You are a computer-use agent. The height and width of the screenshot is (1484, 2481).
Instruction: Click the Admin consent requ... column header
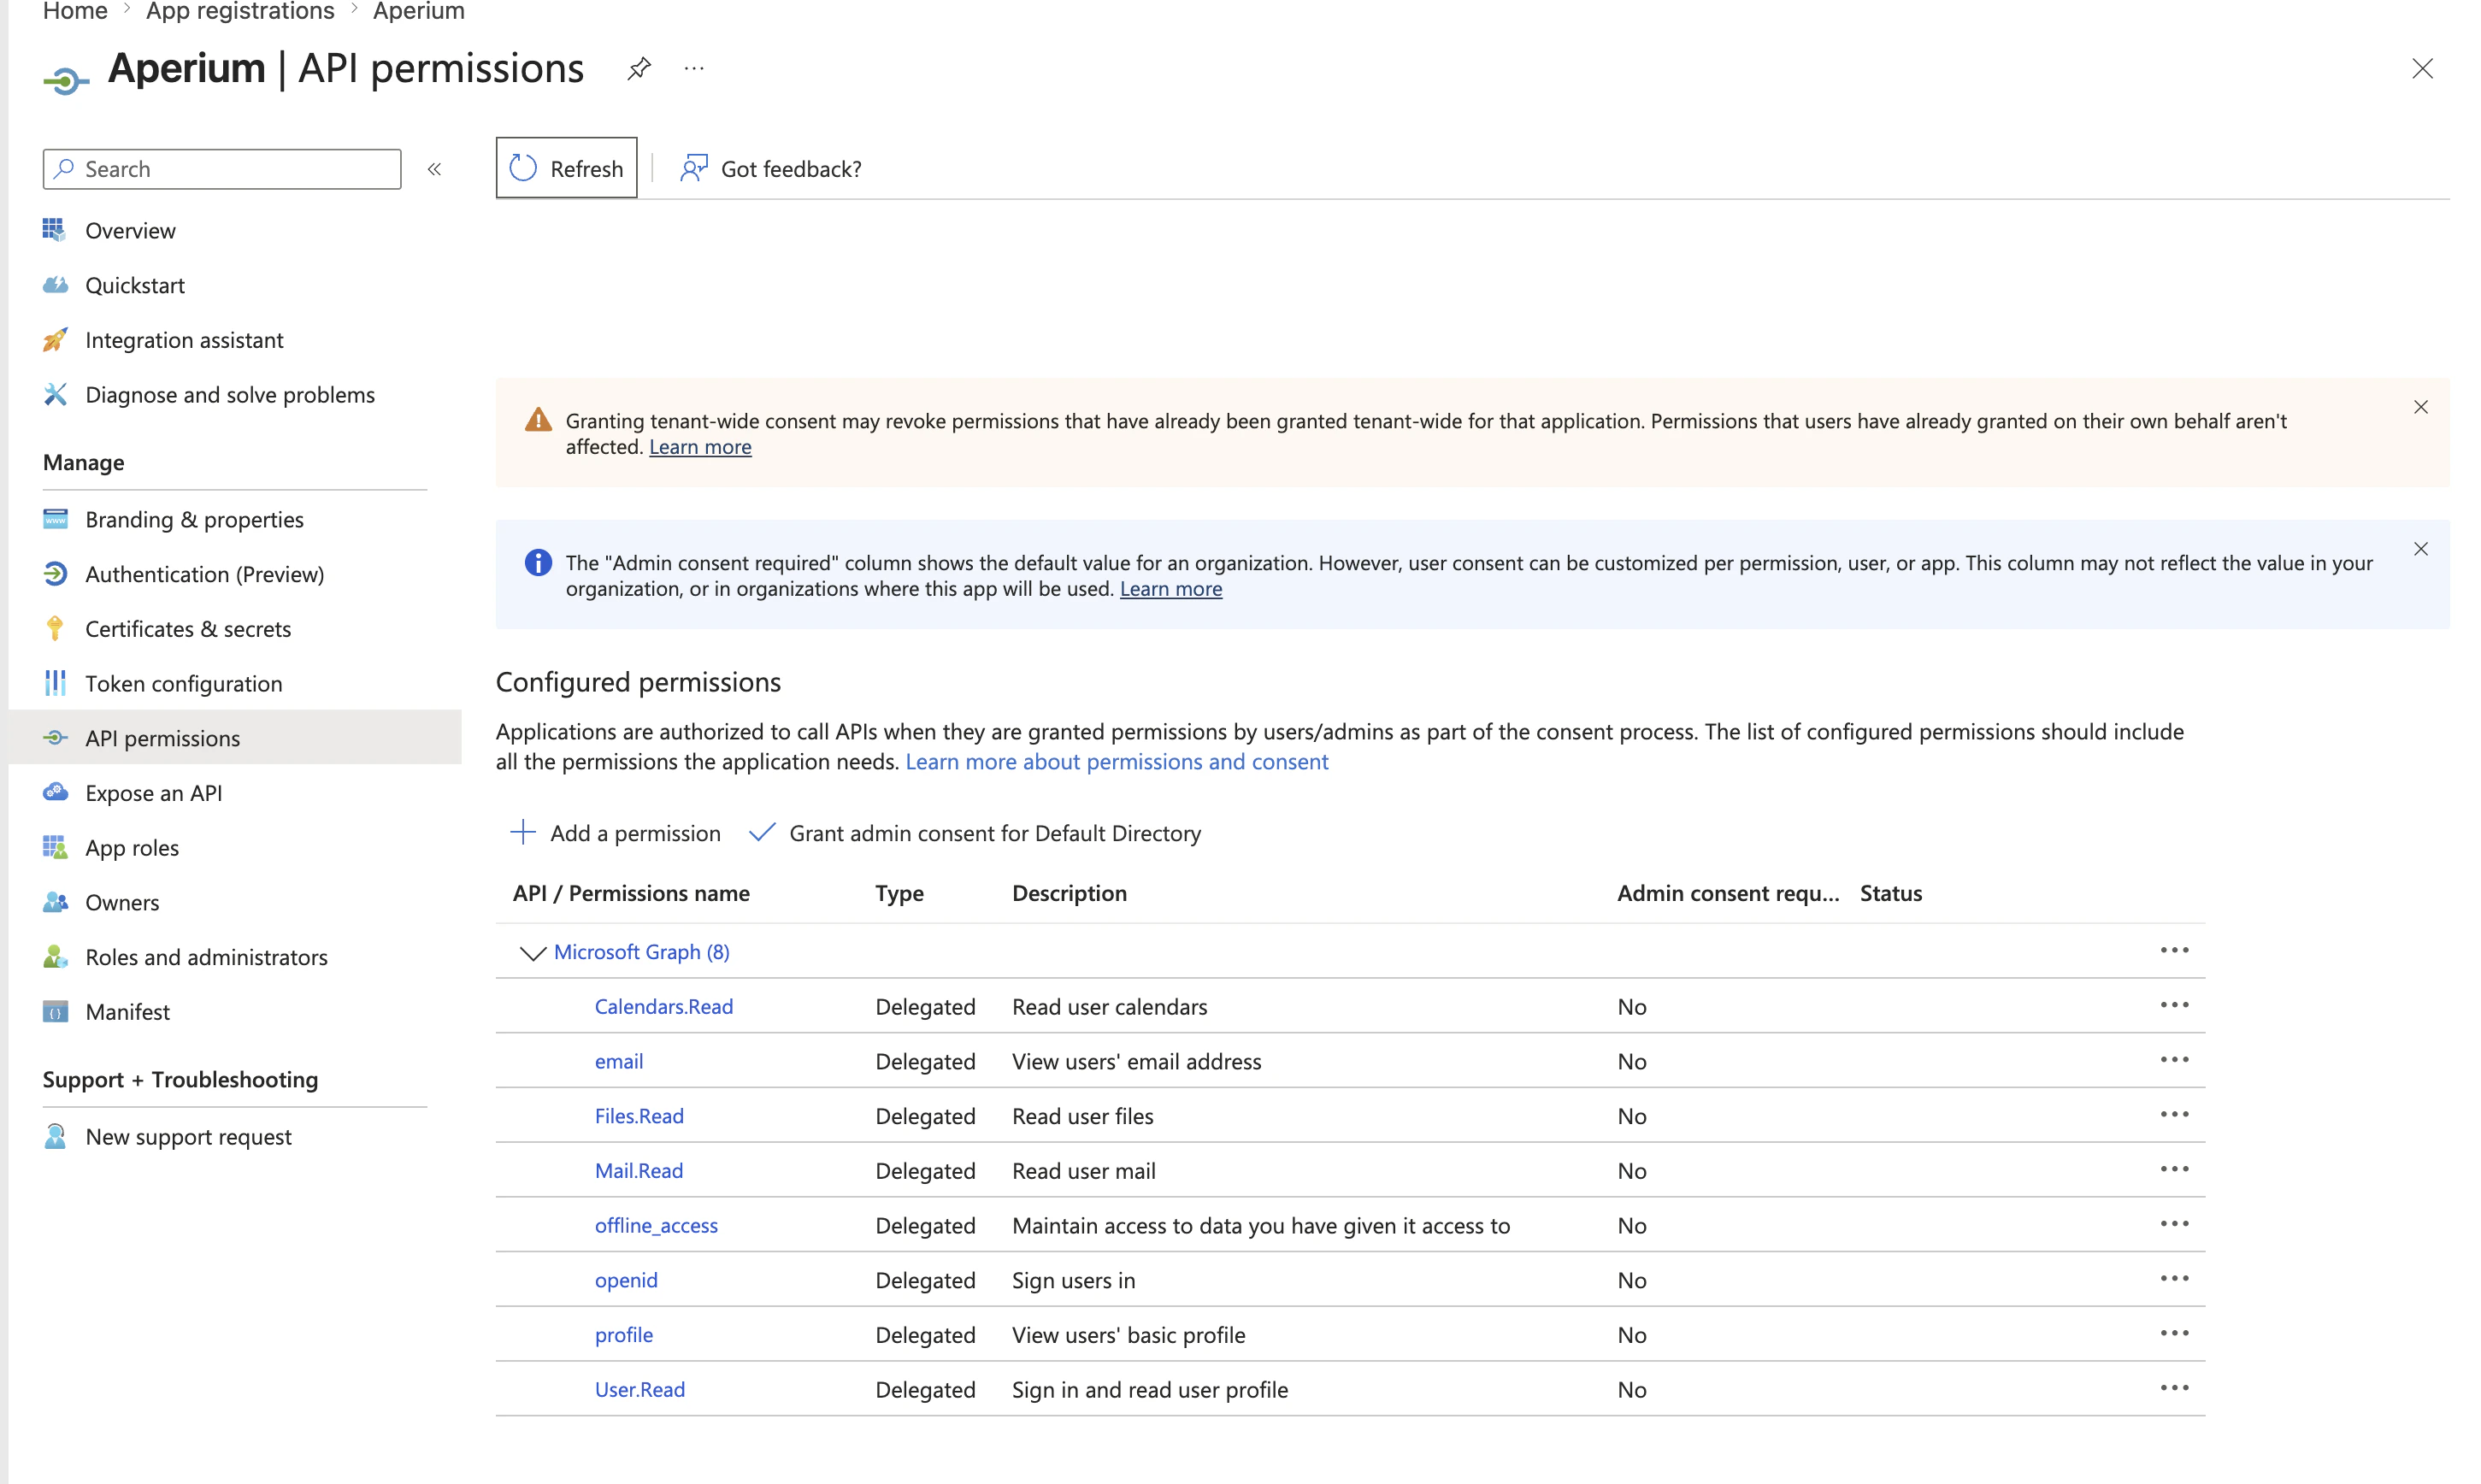point(1727,893)
